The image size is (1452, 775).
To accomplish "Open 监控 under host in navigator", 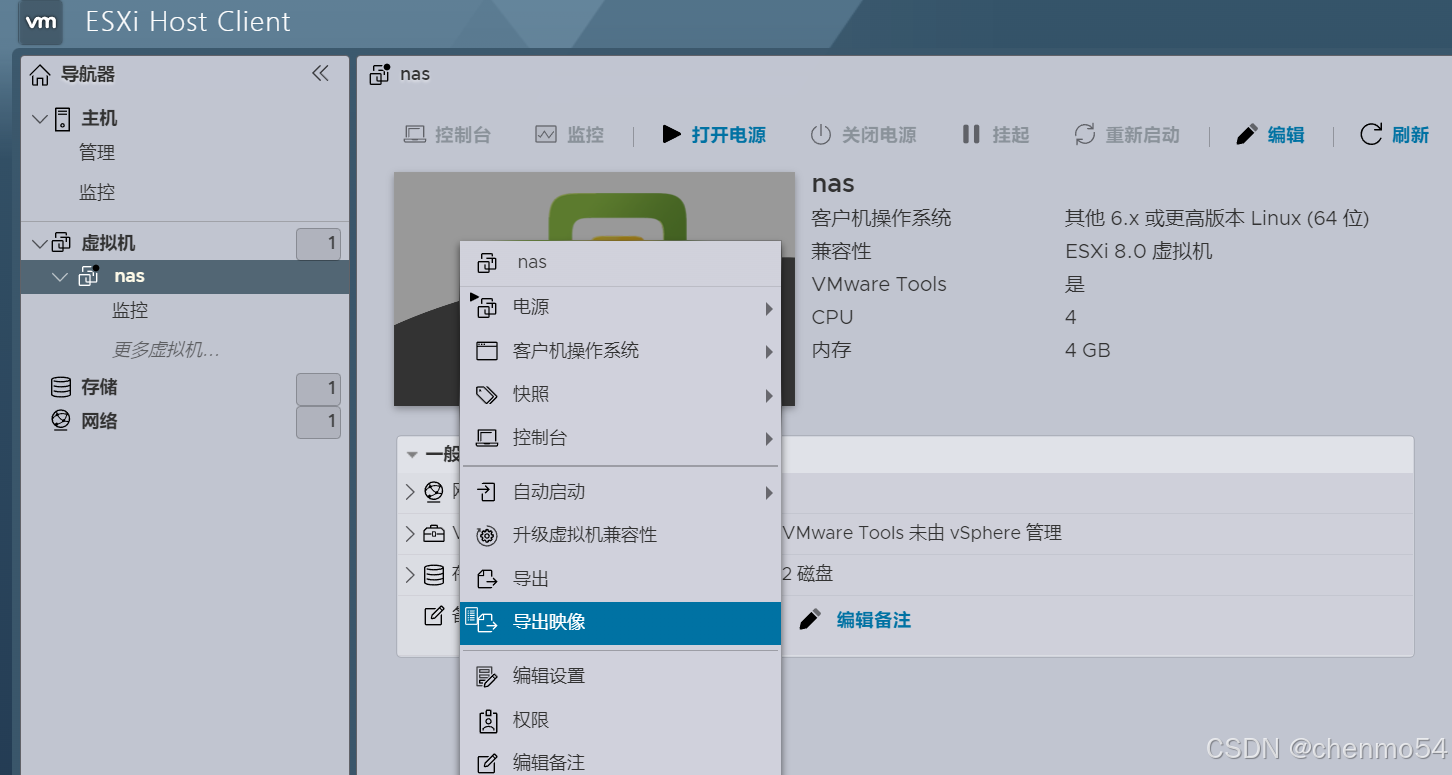I will (97, 192).
